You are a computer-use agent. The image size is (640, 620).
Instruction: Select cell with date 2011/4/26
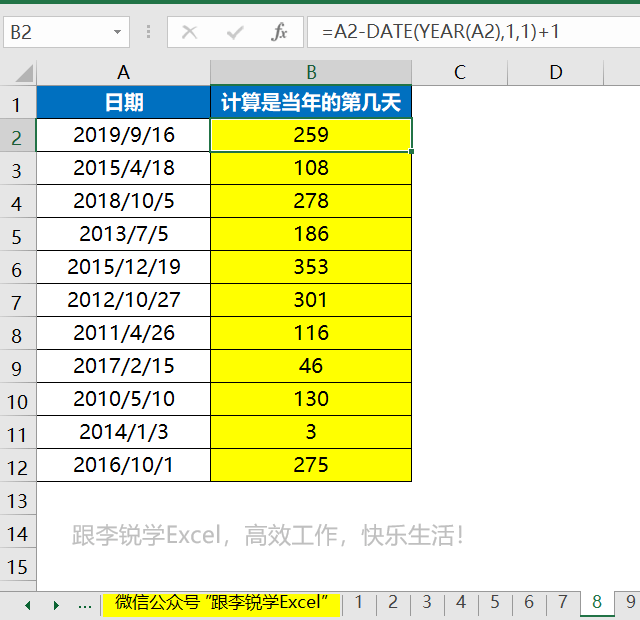pos(123,333)
